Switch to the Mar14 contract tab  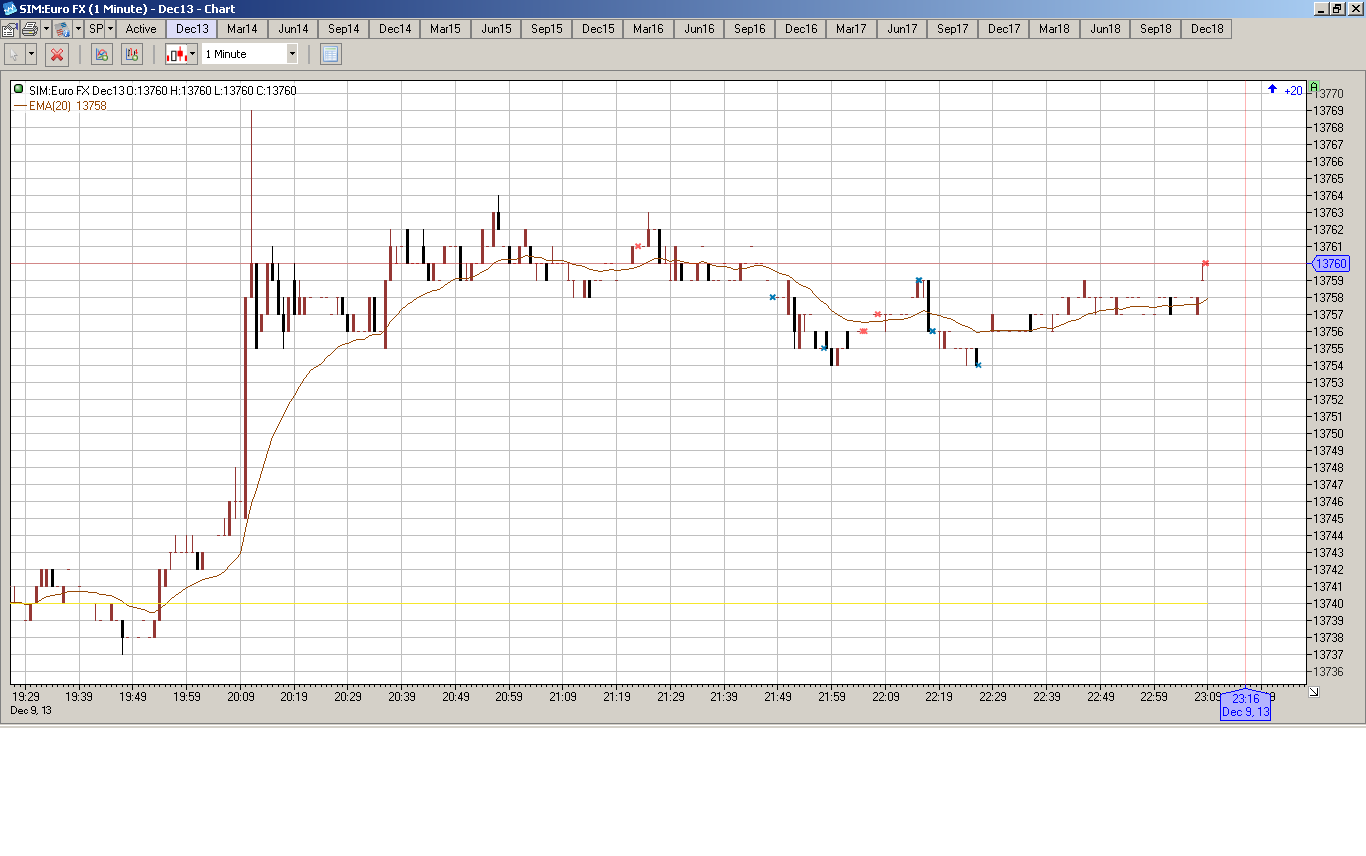[x=242, y=29]
